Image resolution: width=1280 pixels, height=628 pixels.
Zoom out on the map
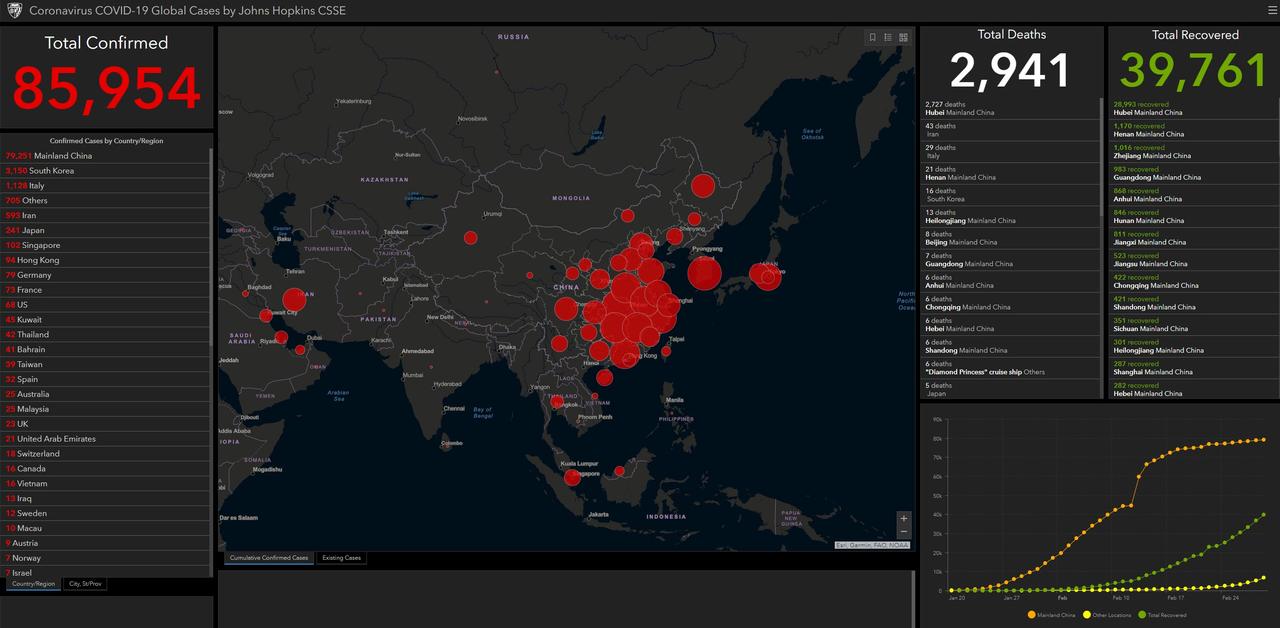coord(904,532)
